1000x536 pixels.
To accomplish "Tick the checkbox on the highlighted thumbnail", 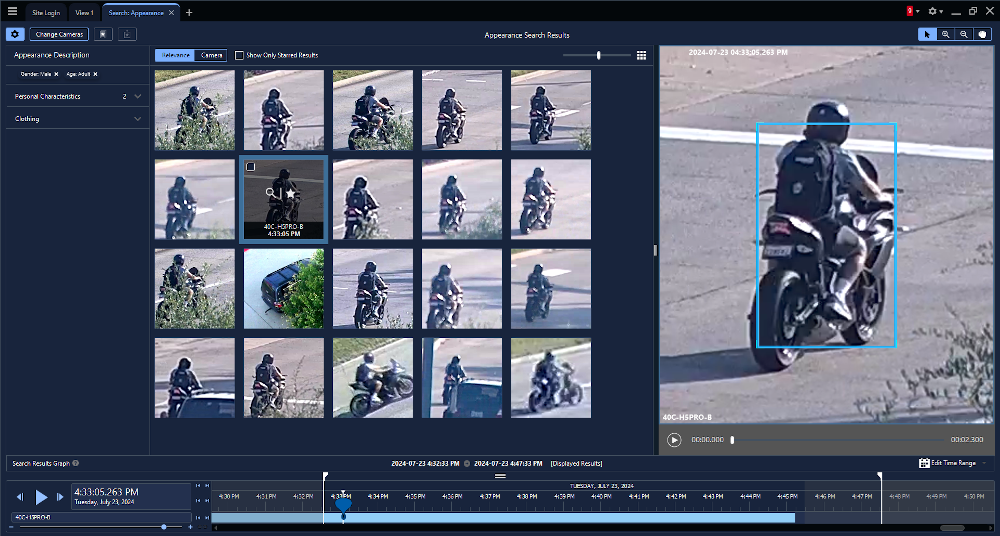I will click(250, 167).
